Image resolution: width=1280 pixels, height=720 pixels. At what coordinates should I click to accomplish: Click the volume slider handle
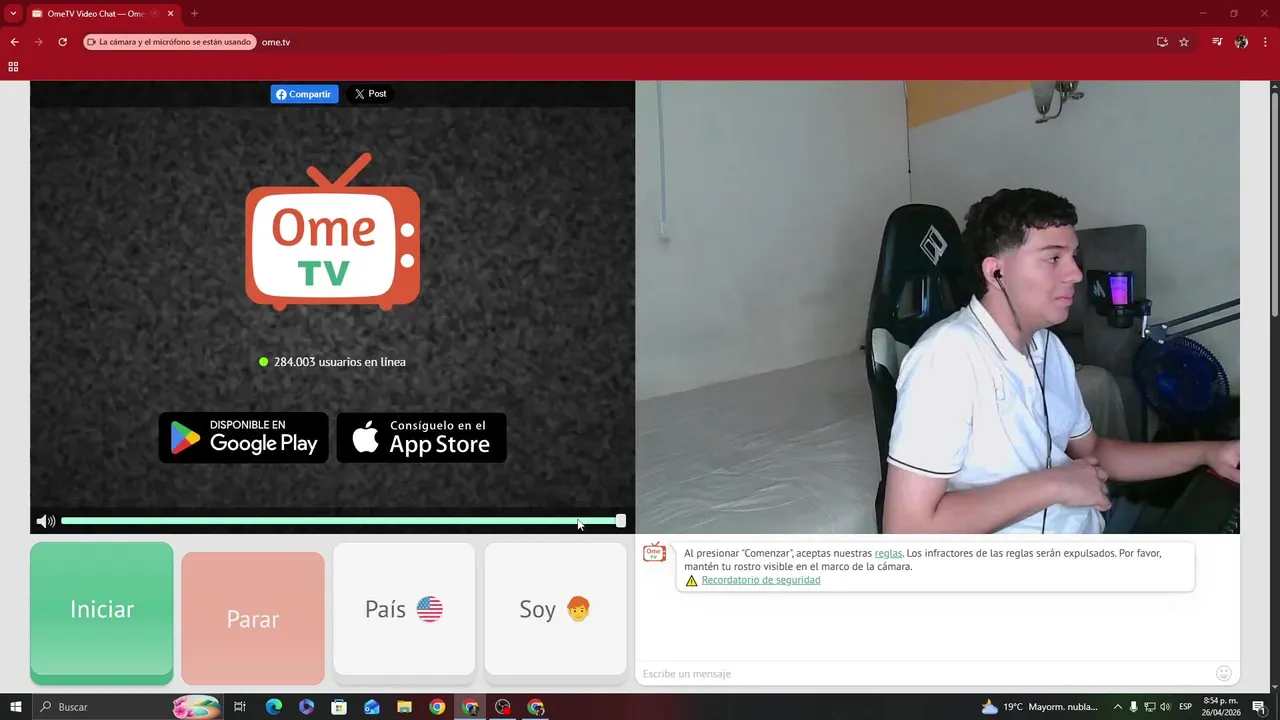pos(621,521)
